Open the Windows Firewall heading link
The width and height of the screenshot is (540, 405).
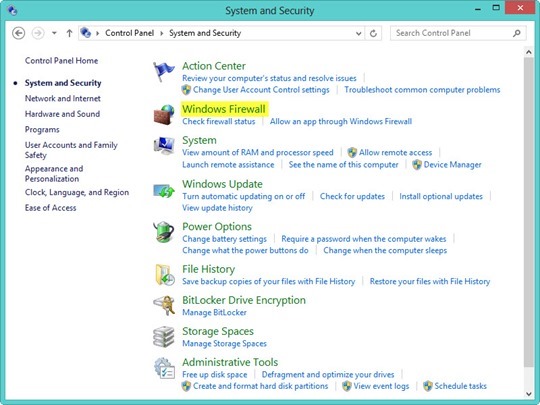coord(224,109)
